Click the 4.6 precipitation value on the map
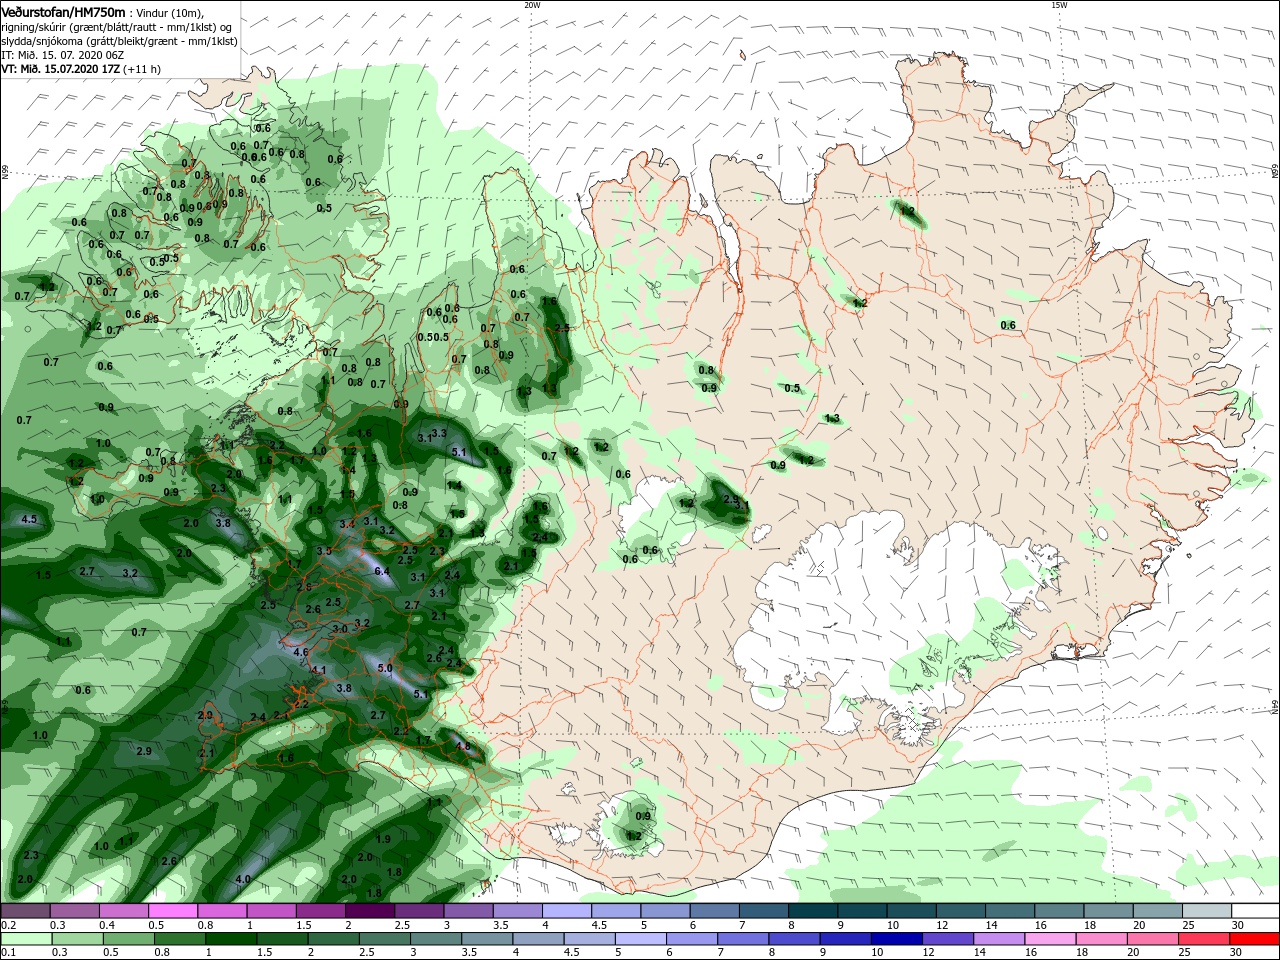Viewport: 1280px width, 960px height. click(x=301, y=652)
